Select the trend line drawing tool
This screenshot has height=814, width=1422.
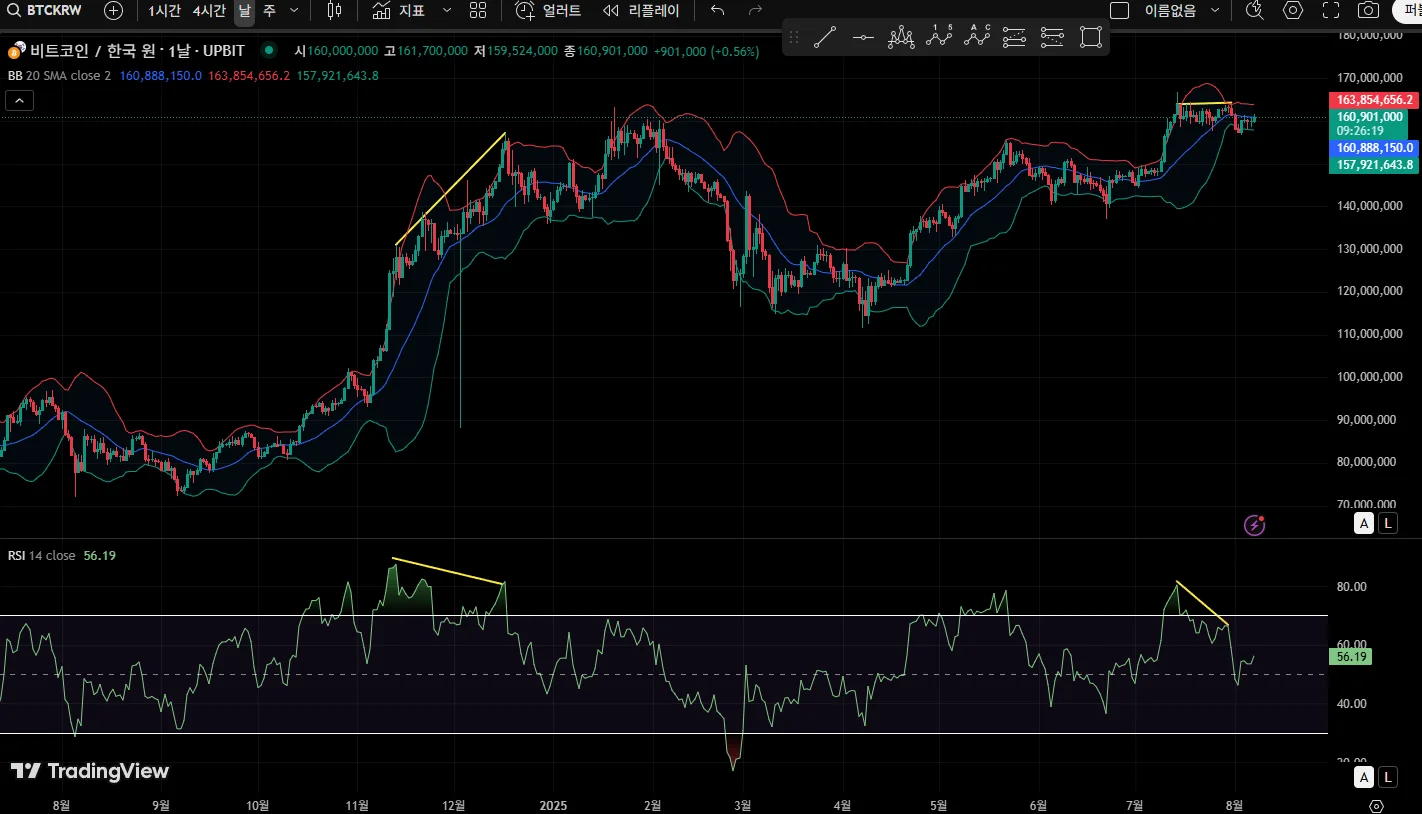point(825,38)
